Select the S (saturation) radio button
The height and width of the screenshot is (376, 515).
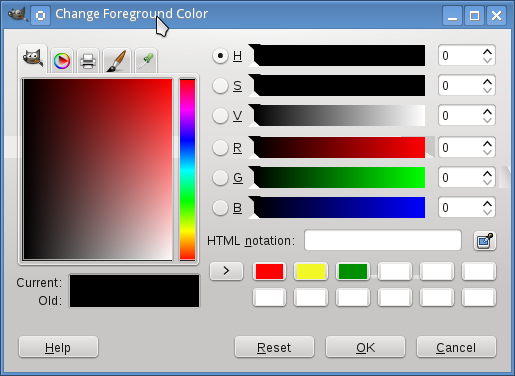pyautogui.click(x=220, y=86)
